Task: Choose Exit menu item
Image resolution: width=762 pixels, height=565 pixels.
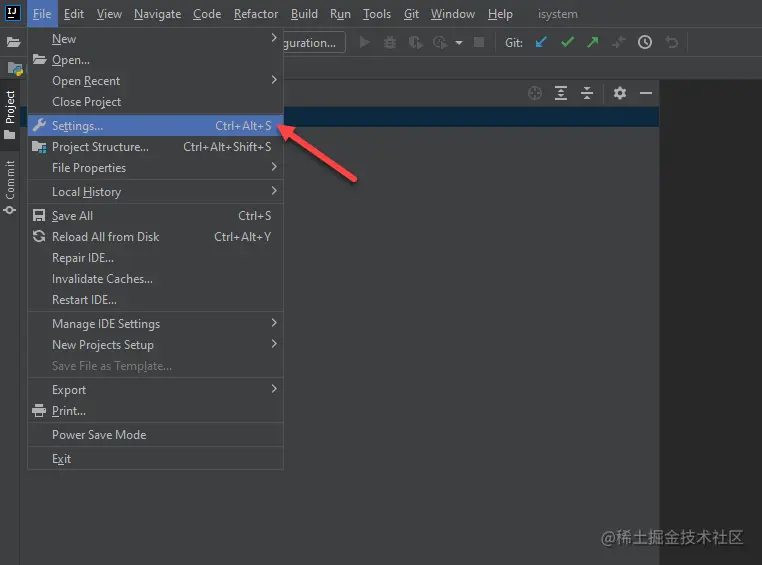Action: pos(156,459)
